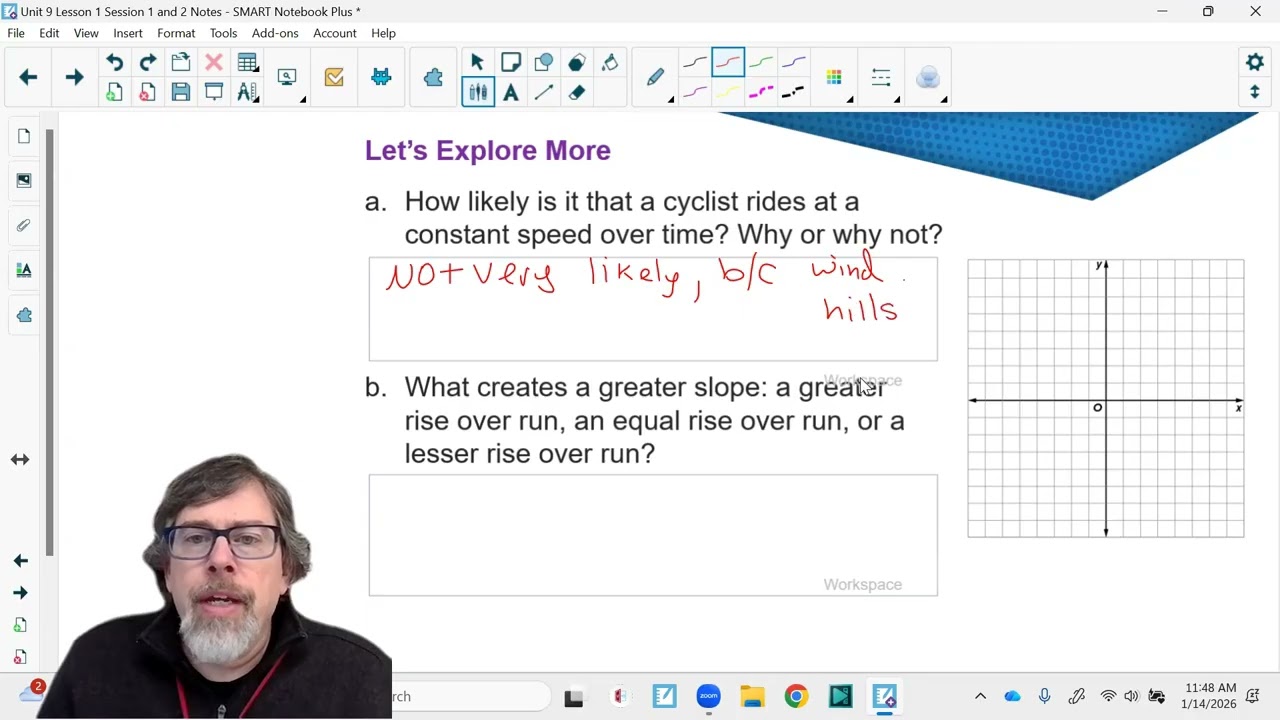
Task: Pick the black pen style
Action: pos(695,63)
